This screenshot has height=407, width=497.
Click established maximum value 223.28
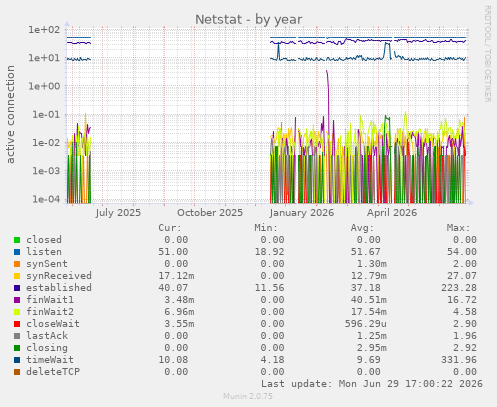tap(459, 288)
